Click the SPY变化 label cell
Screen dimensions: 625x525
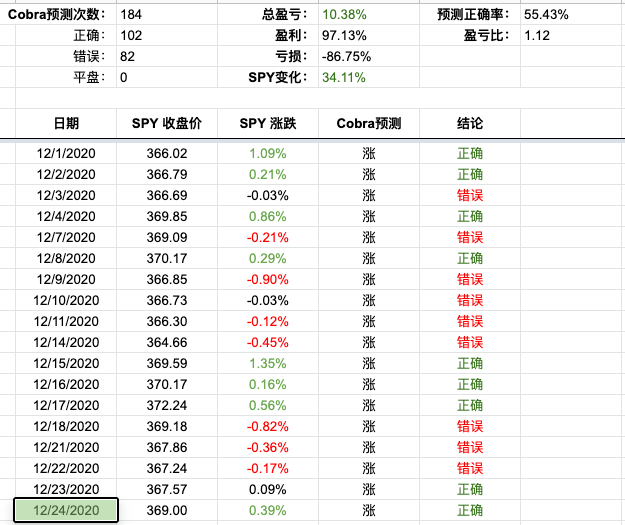[x=268, y=77]
